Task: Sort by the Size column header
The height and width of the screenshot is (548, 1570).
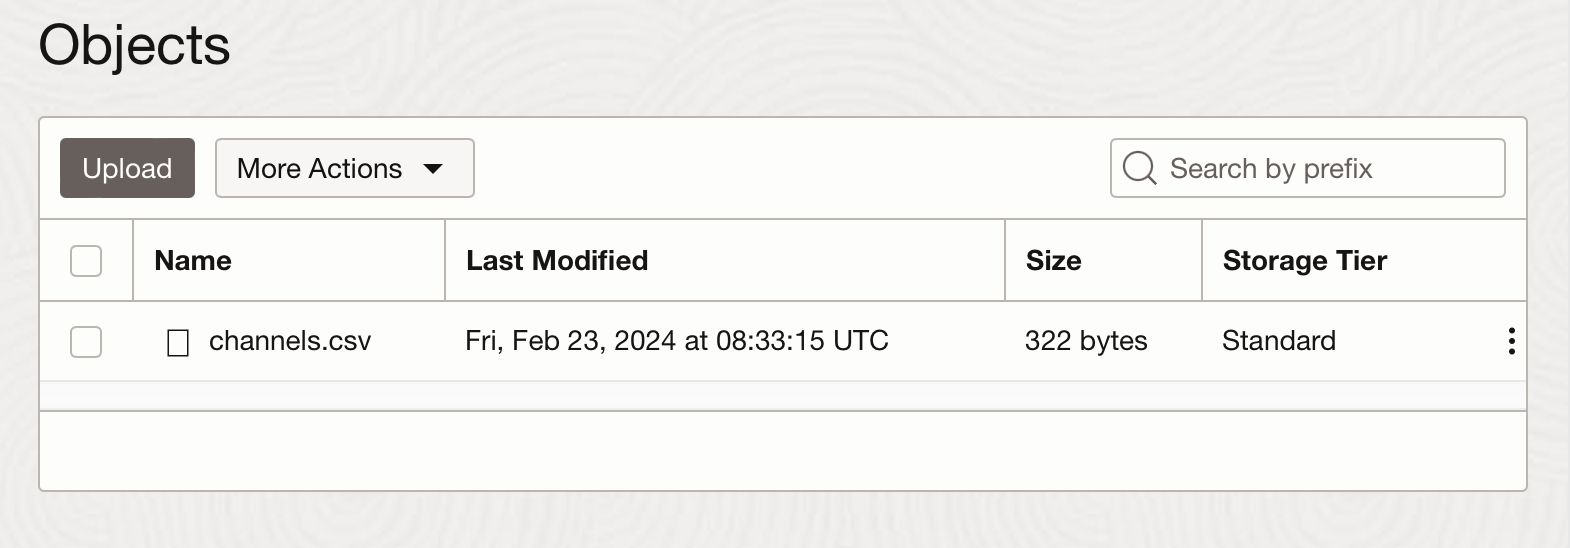Action: [x=1053, y=261]
